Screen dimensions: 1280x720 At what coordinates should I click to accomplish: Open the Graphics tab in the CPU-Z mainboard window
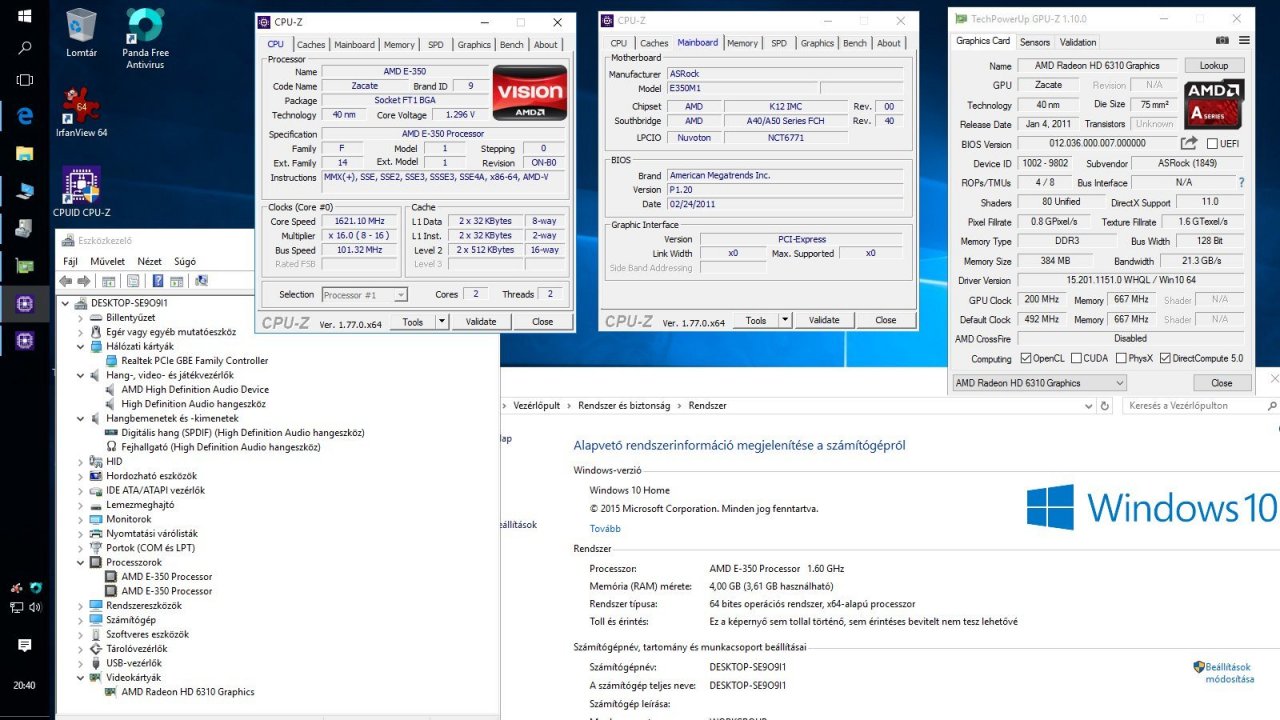(x=817, y=43)
